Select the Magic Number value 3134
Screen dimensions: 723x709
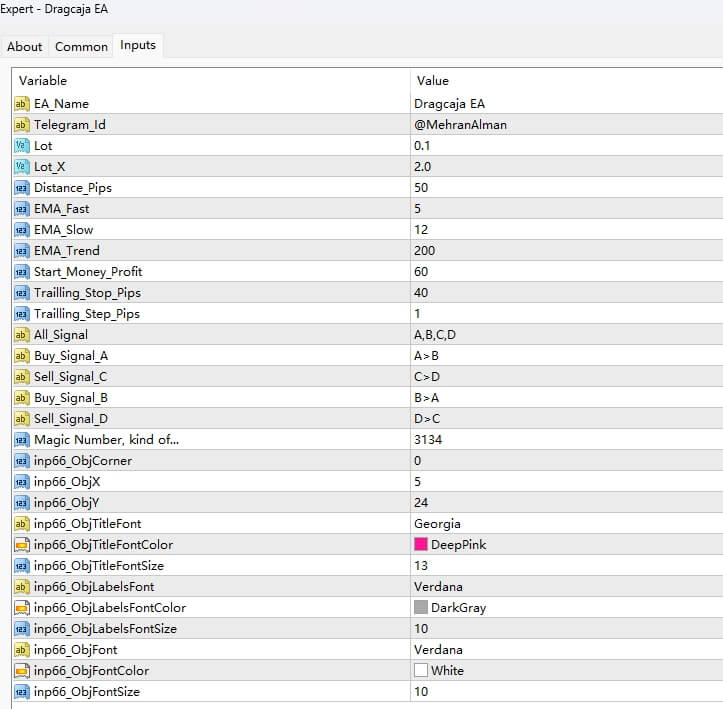(428, 440)
